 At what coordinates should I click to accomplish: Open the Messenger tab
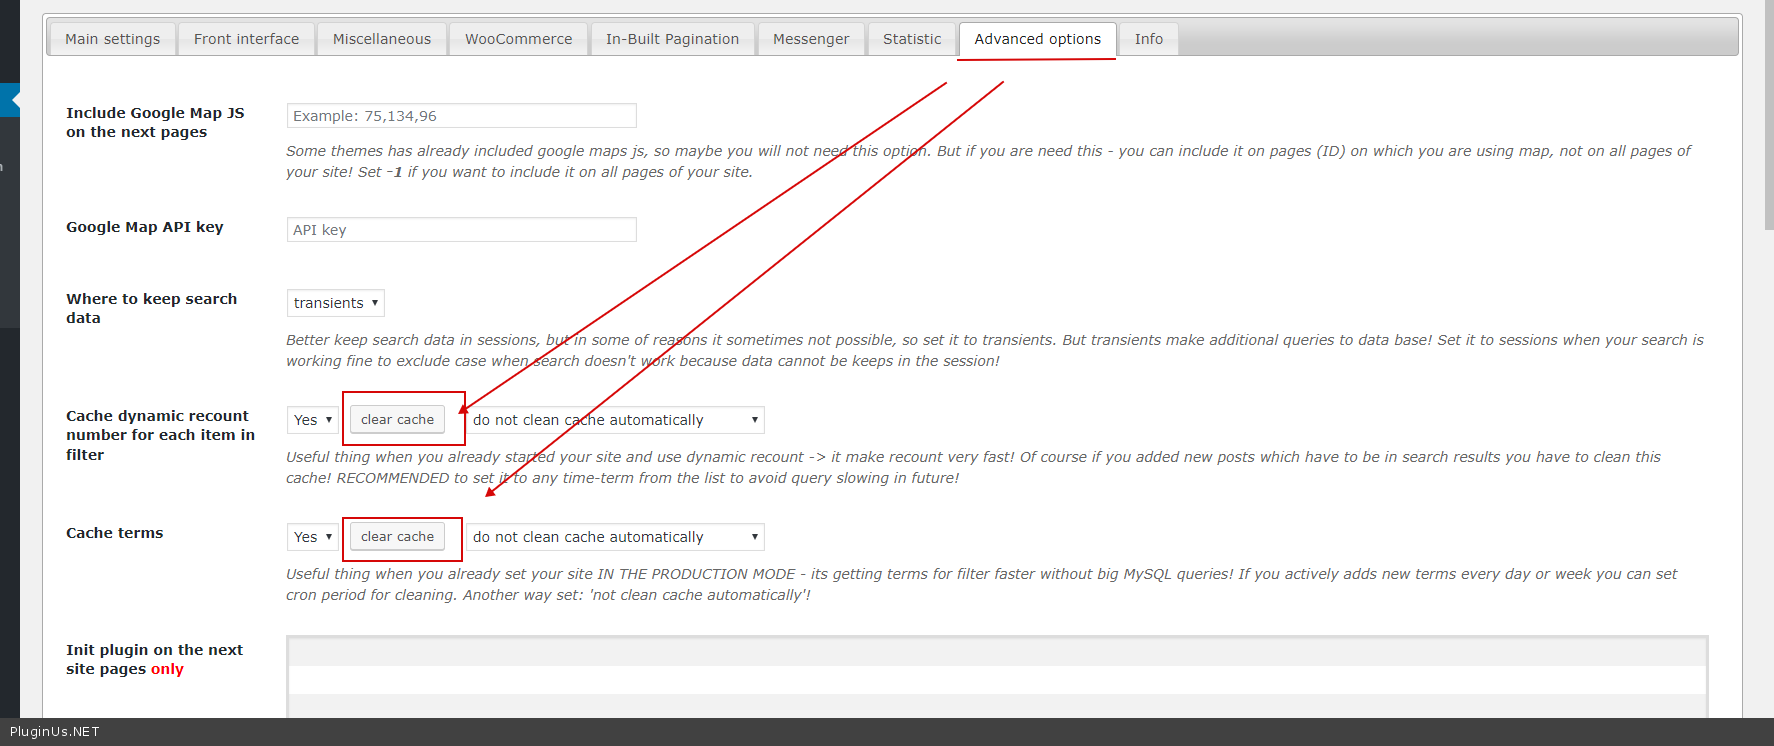point(811,39)
